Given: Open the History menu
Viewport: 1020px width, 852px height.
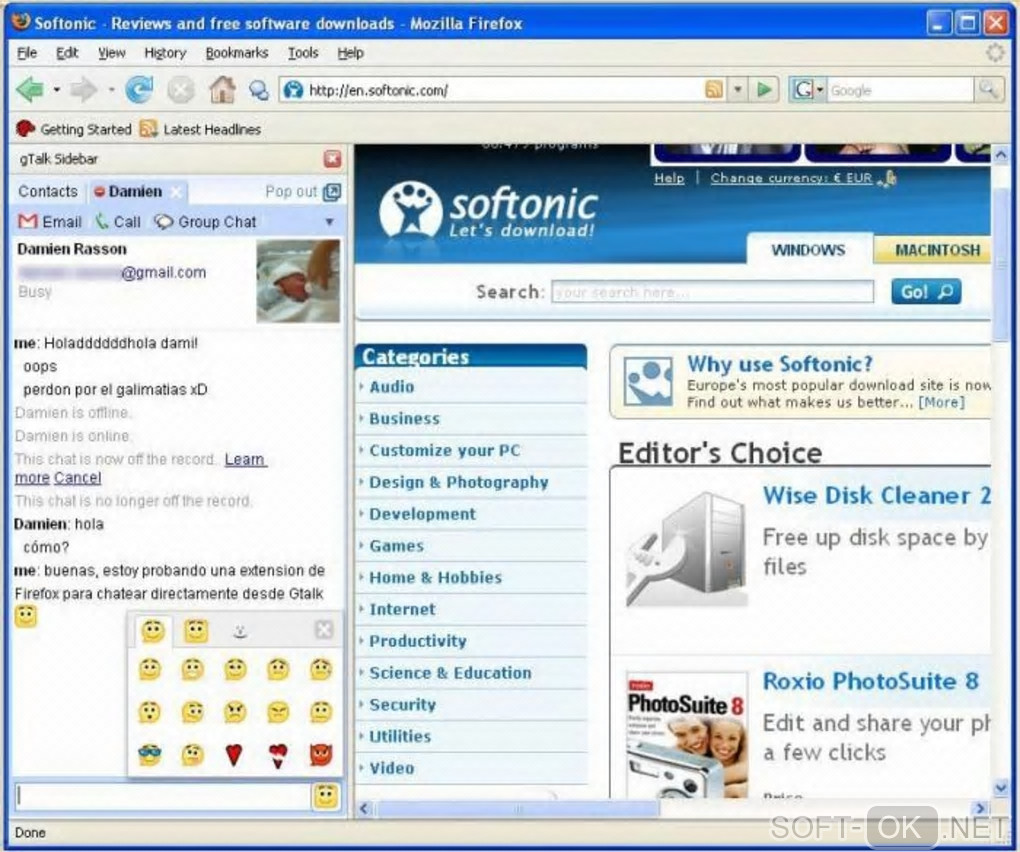Looking at the screenshot, I should tap(165, 53).
